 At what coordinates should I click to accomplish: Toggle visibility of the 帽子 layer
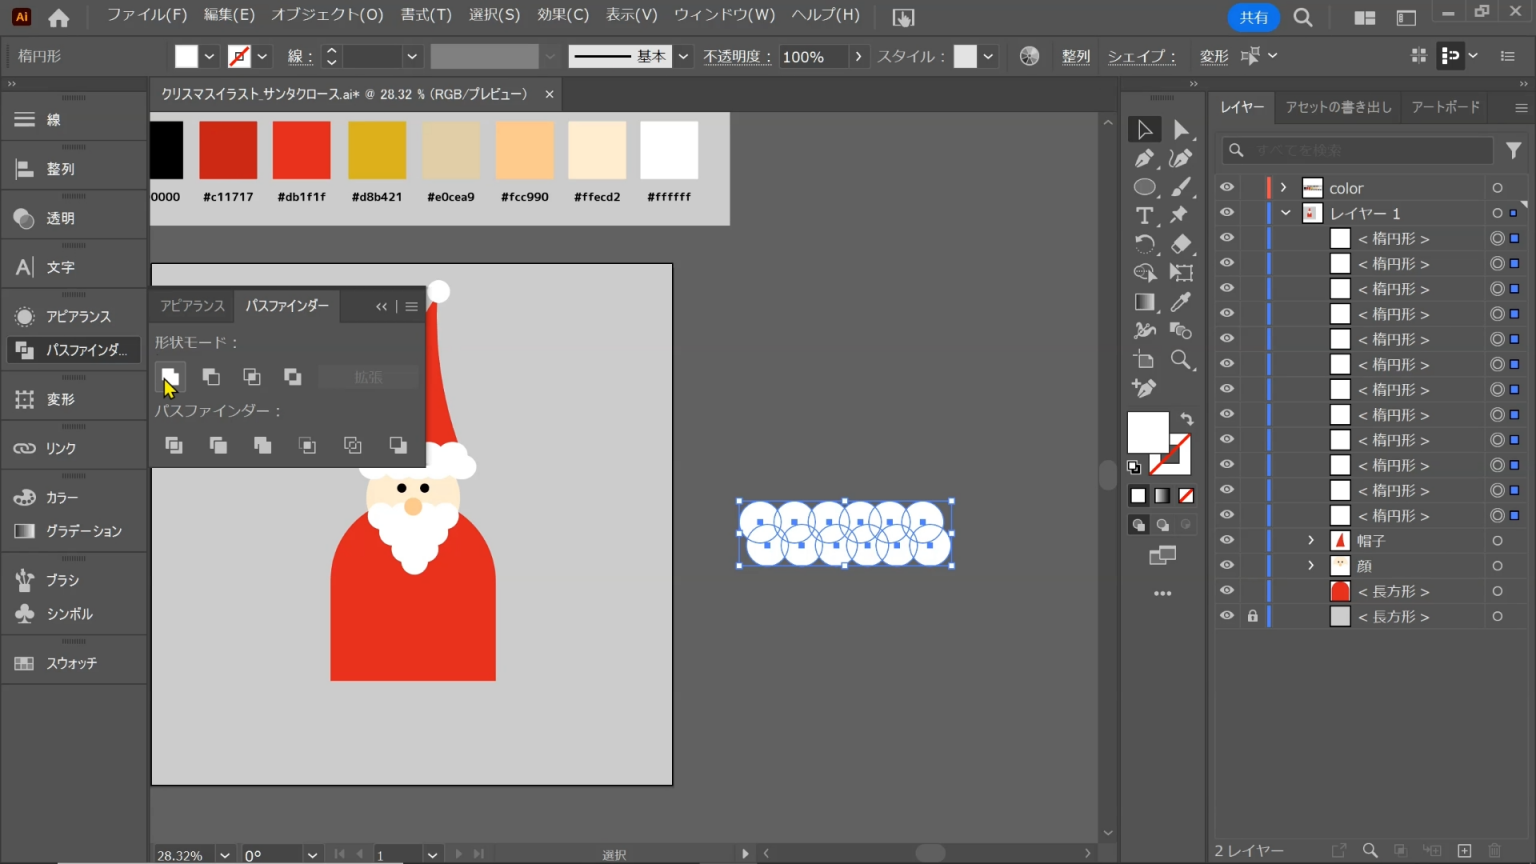click(1226, 540)
